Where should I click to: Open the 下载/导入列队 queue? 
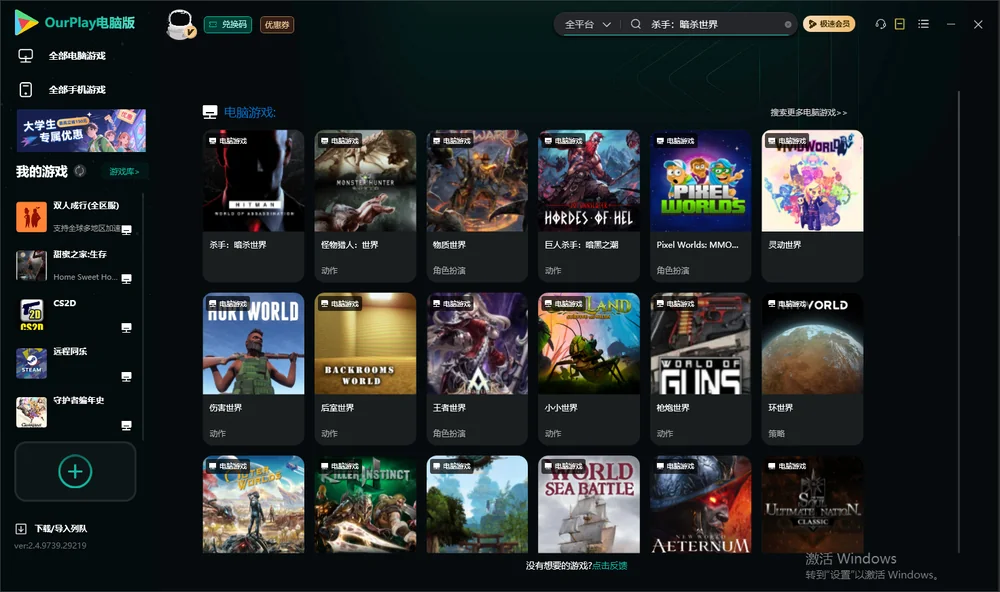click(x=52, y=528)
